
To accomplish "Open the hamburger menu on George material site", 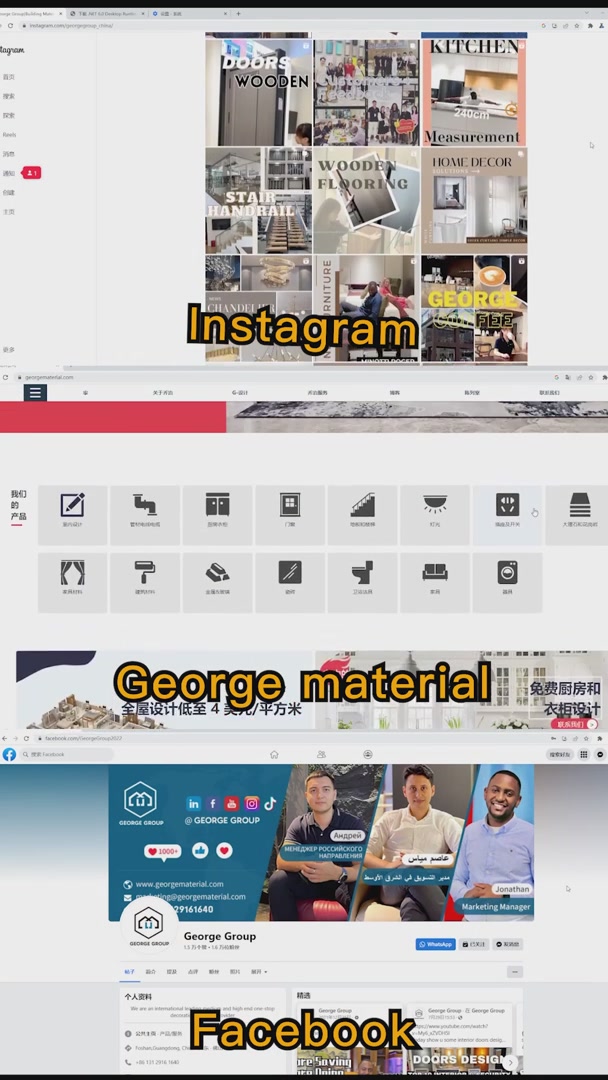I will (35, 392).
